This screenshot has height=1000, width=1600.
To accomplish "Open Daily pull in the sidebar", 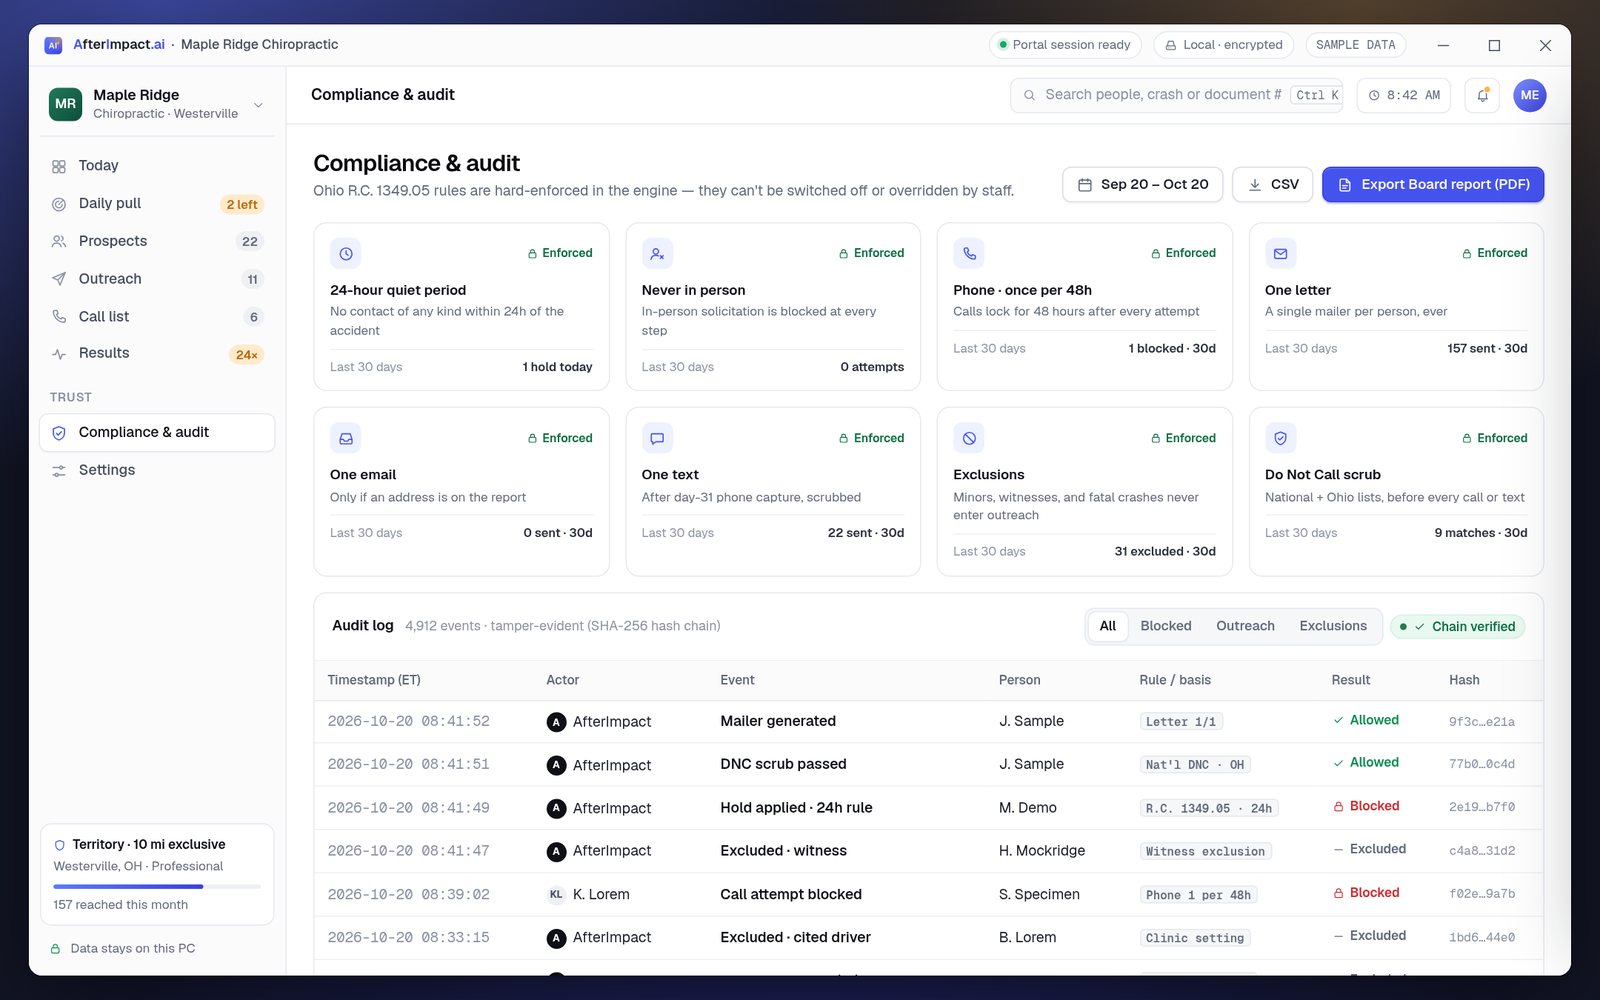I will pos(157,204).
